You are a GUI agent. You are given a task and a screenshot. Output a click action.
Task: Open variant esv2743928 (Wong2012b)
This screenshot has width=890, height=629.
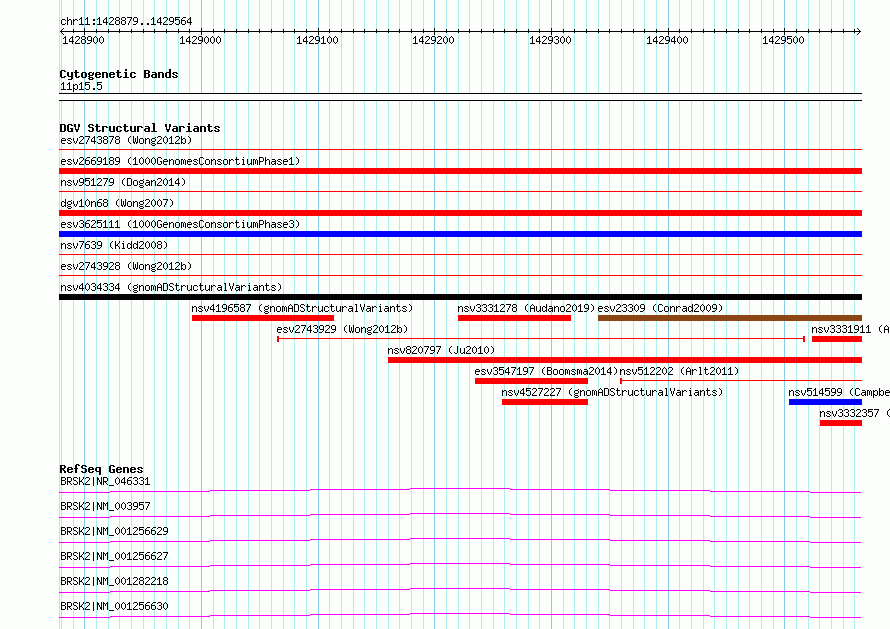tap(126, 266)
